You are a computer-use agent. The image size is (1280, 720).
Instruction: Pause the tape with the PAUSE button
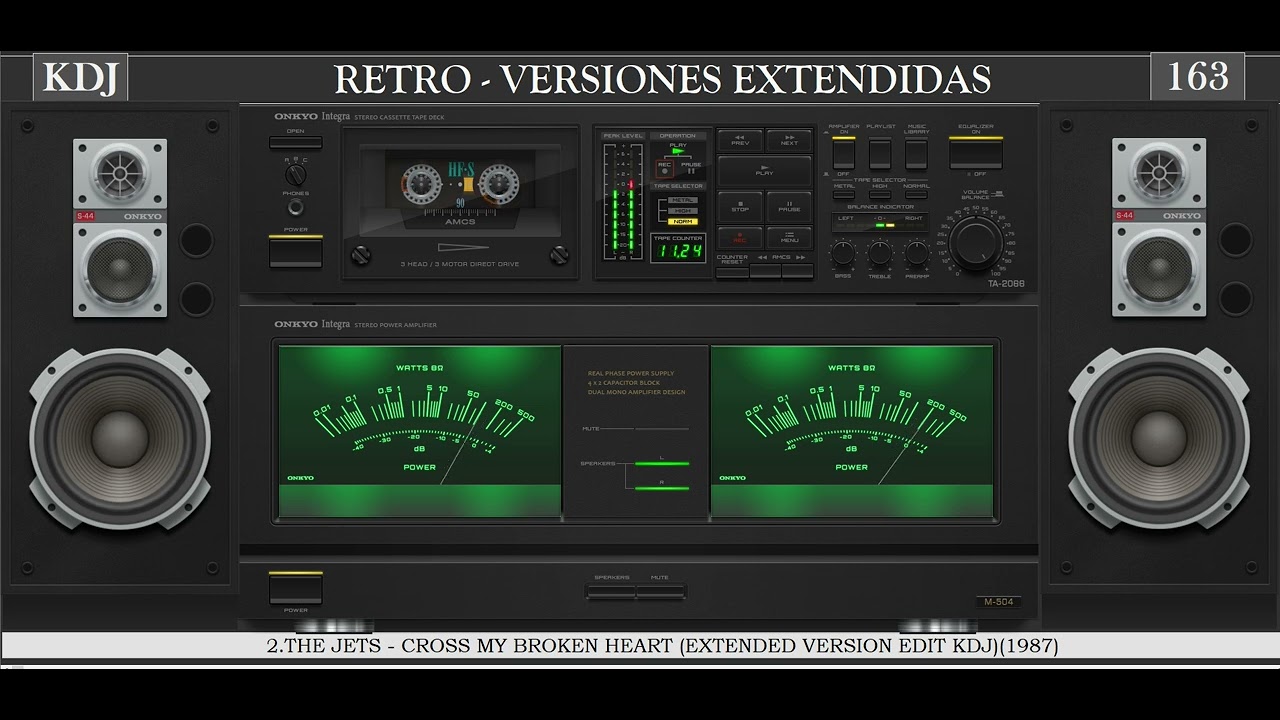pos(789,207)
